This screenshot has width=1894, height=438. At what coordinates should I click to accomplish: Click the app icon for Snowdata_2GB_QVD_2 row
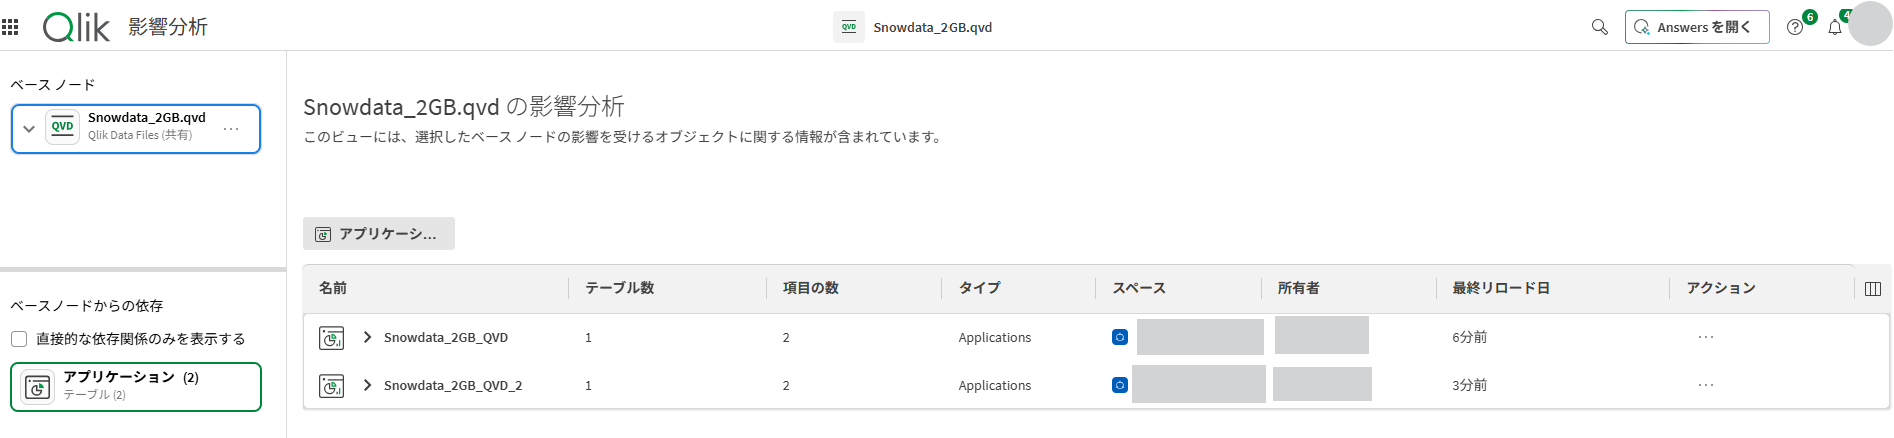[332, 386]
